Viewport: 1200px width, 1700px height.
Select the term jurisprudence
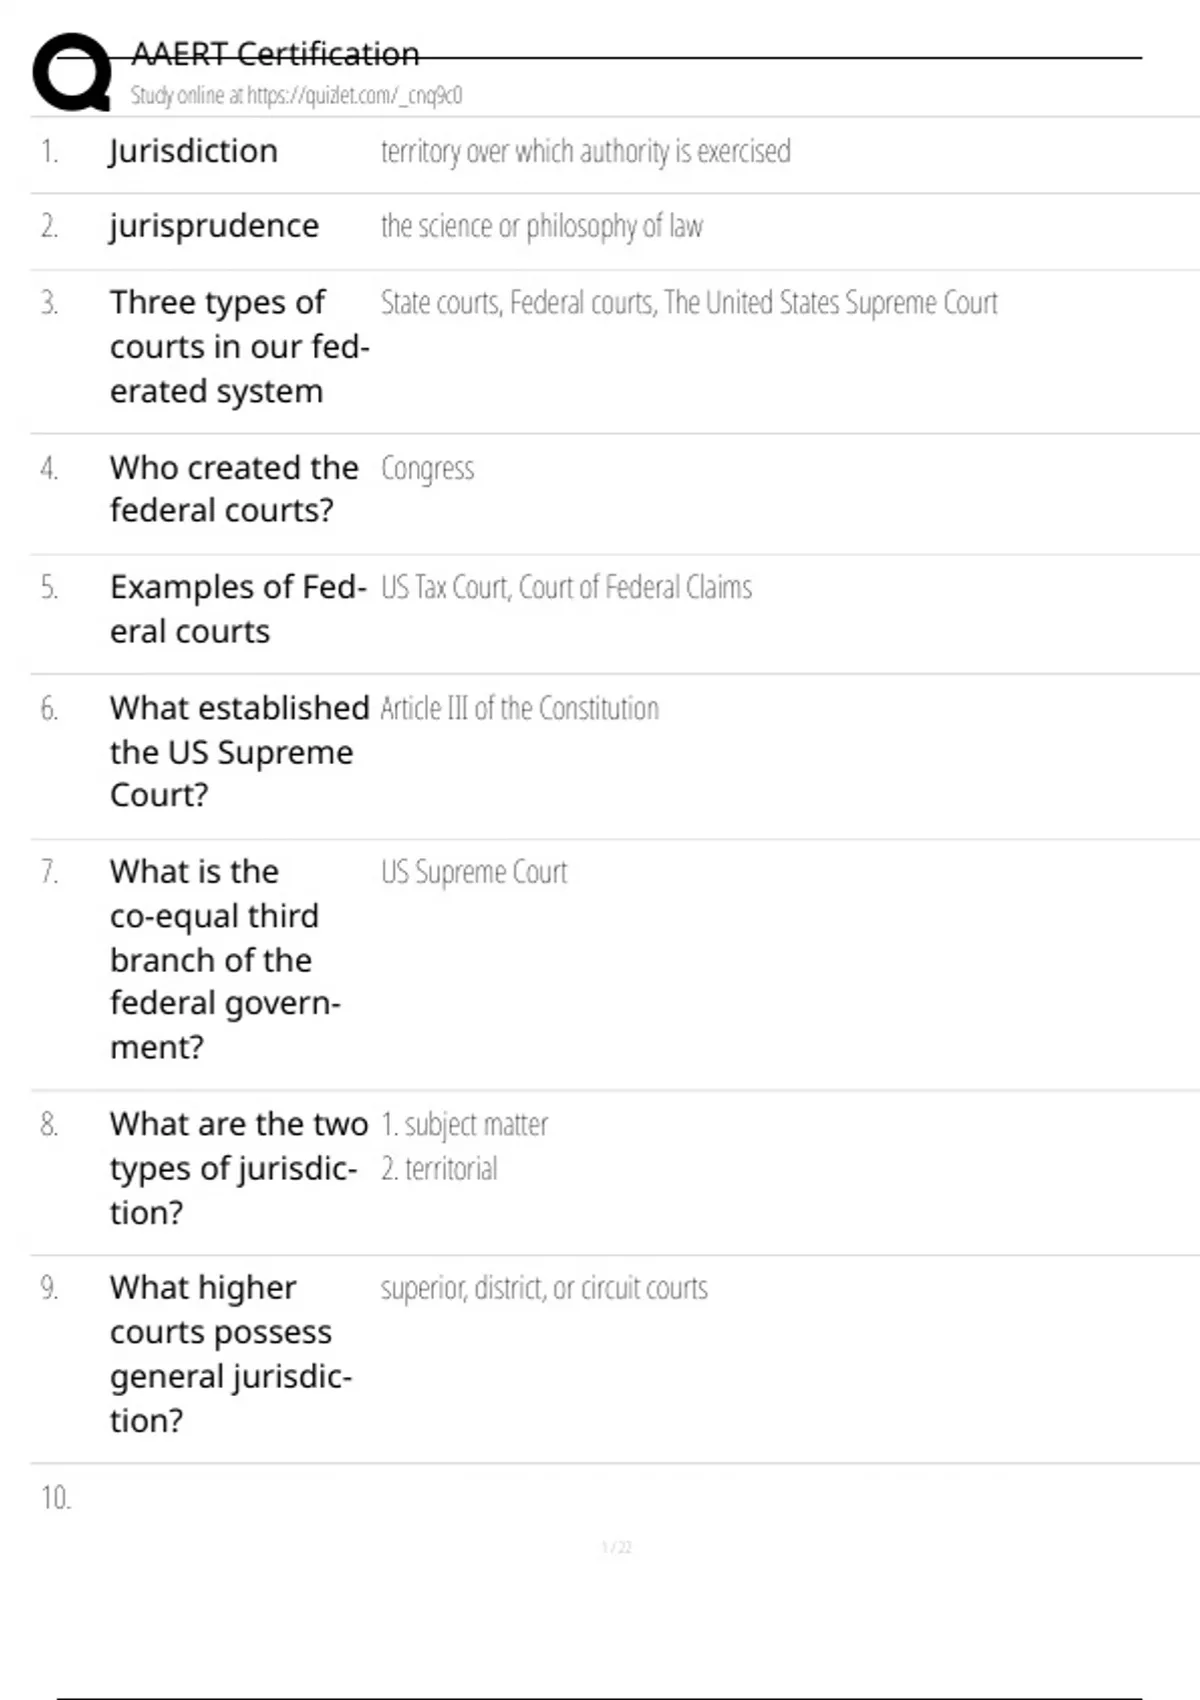pyautogui.click(x=214, y=226)
